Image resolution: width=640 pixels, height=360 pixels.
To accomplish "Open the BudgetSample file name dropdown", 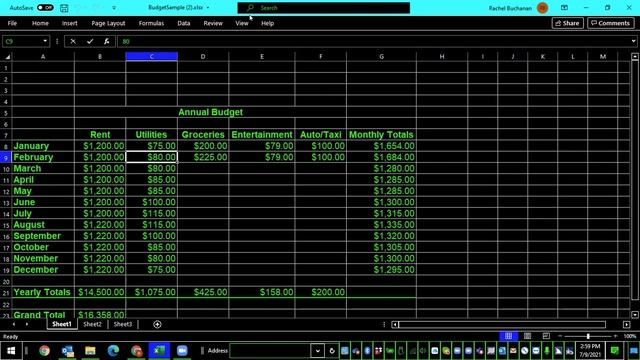I will (x=208, y=8).
